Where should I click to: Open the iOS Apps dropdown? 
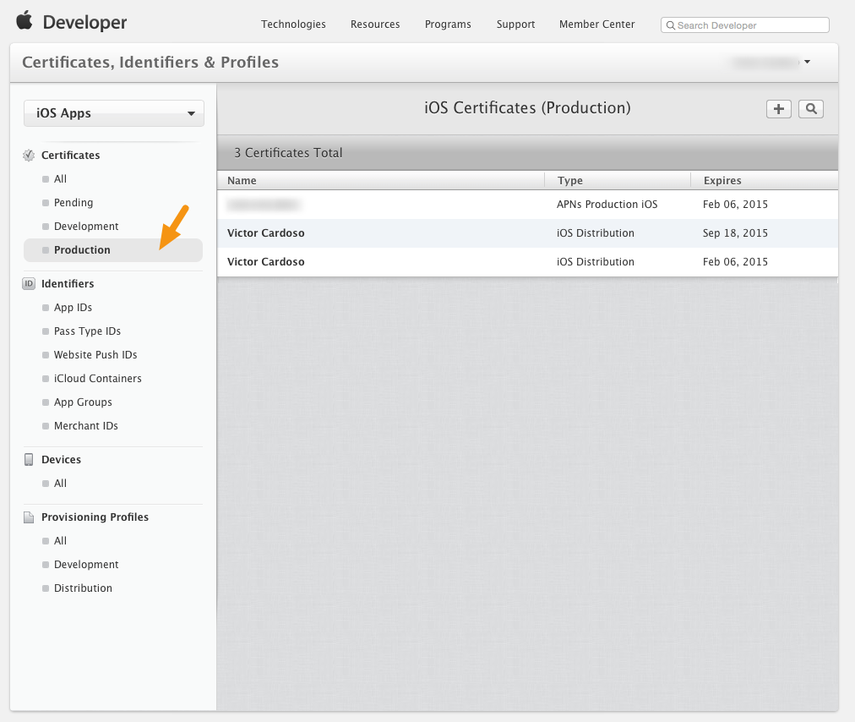pos(113,113)
